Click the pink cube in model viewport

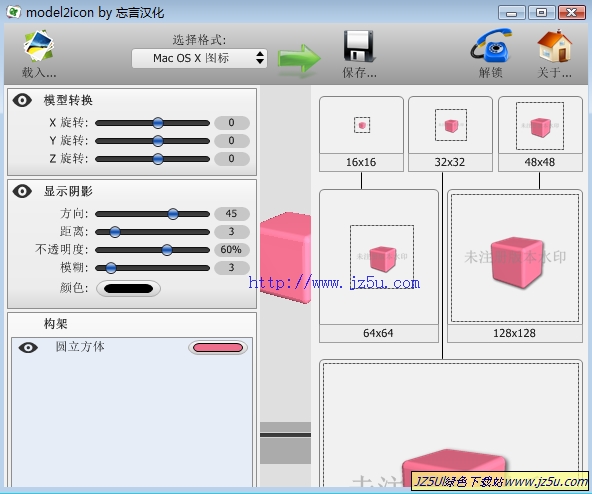pyautogui.click(x=285, y=258)
